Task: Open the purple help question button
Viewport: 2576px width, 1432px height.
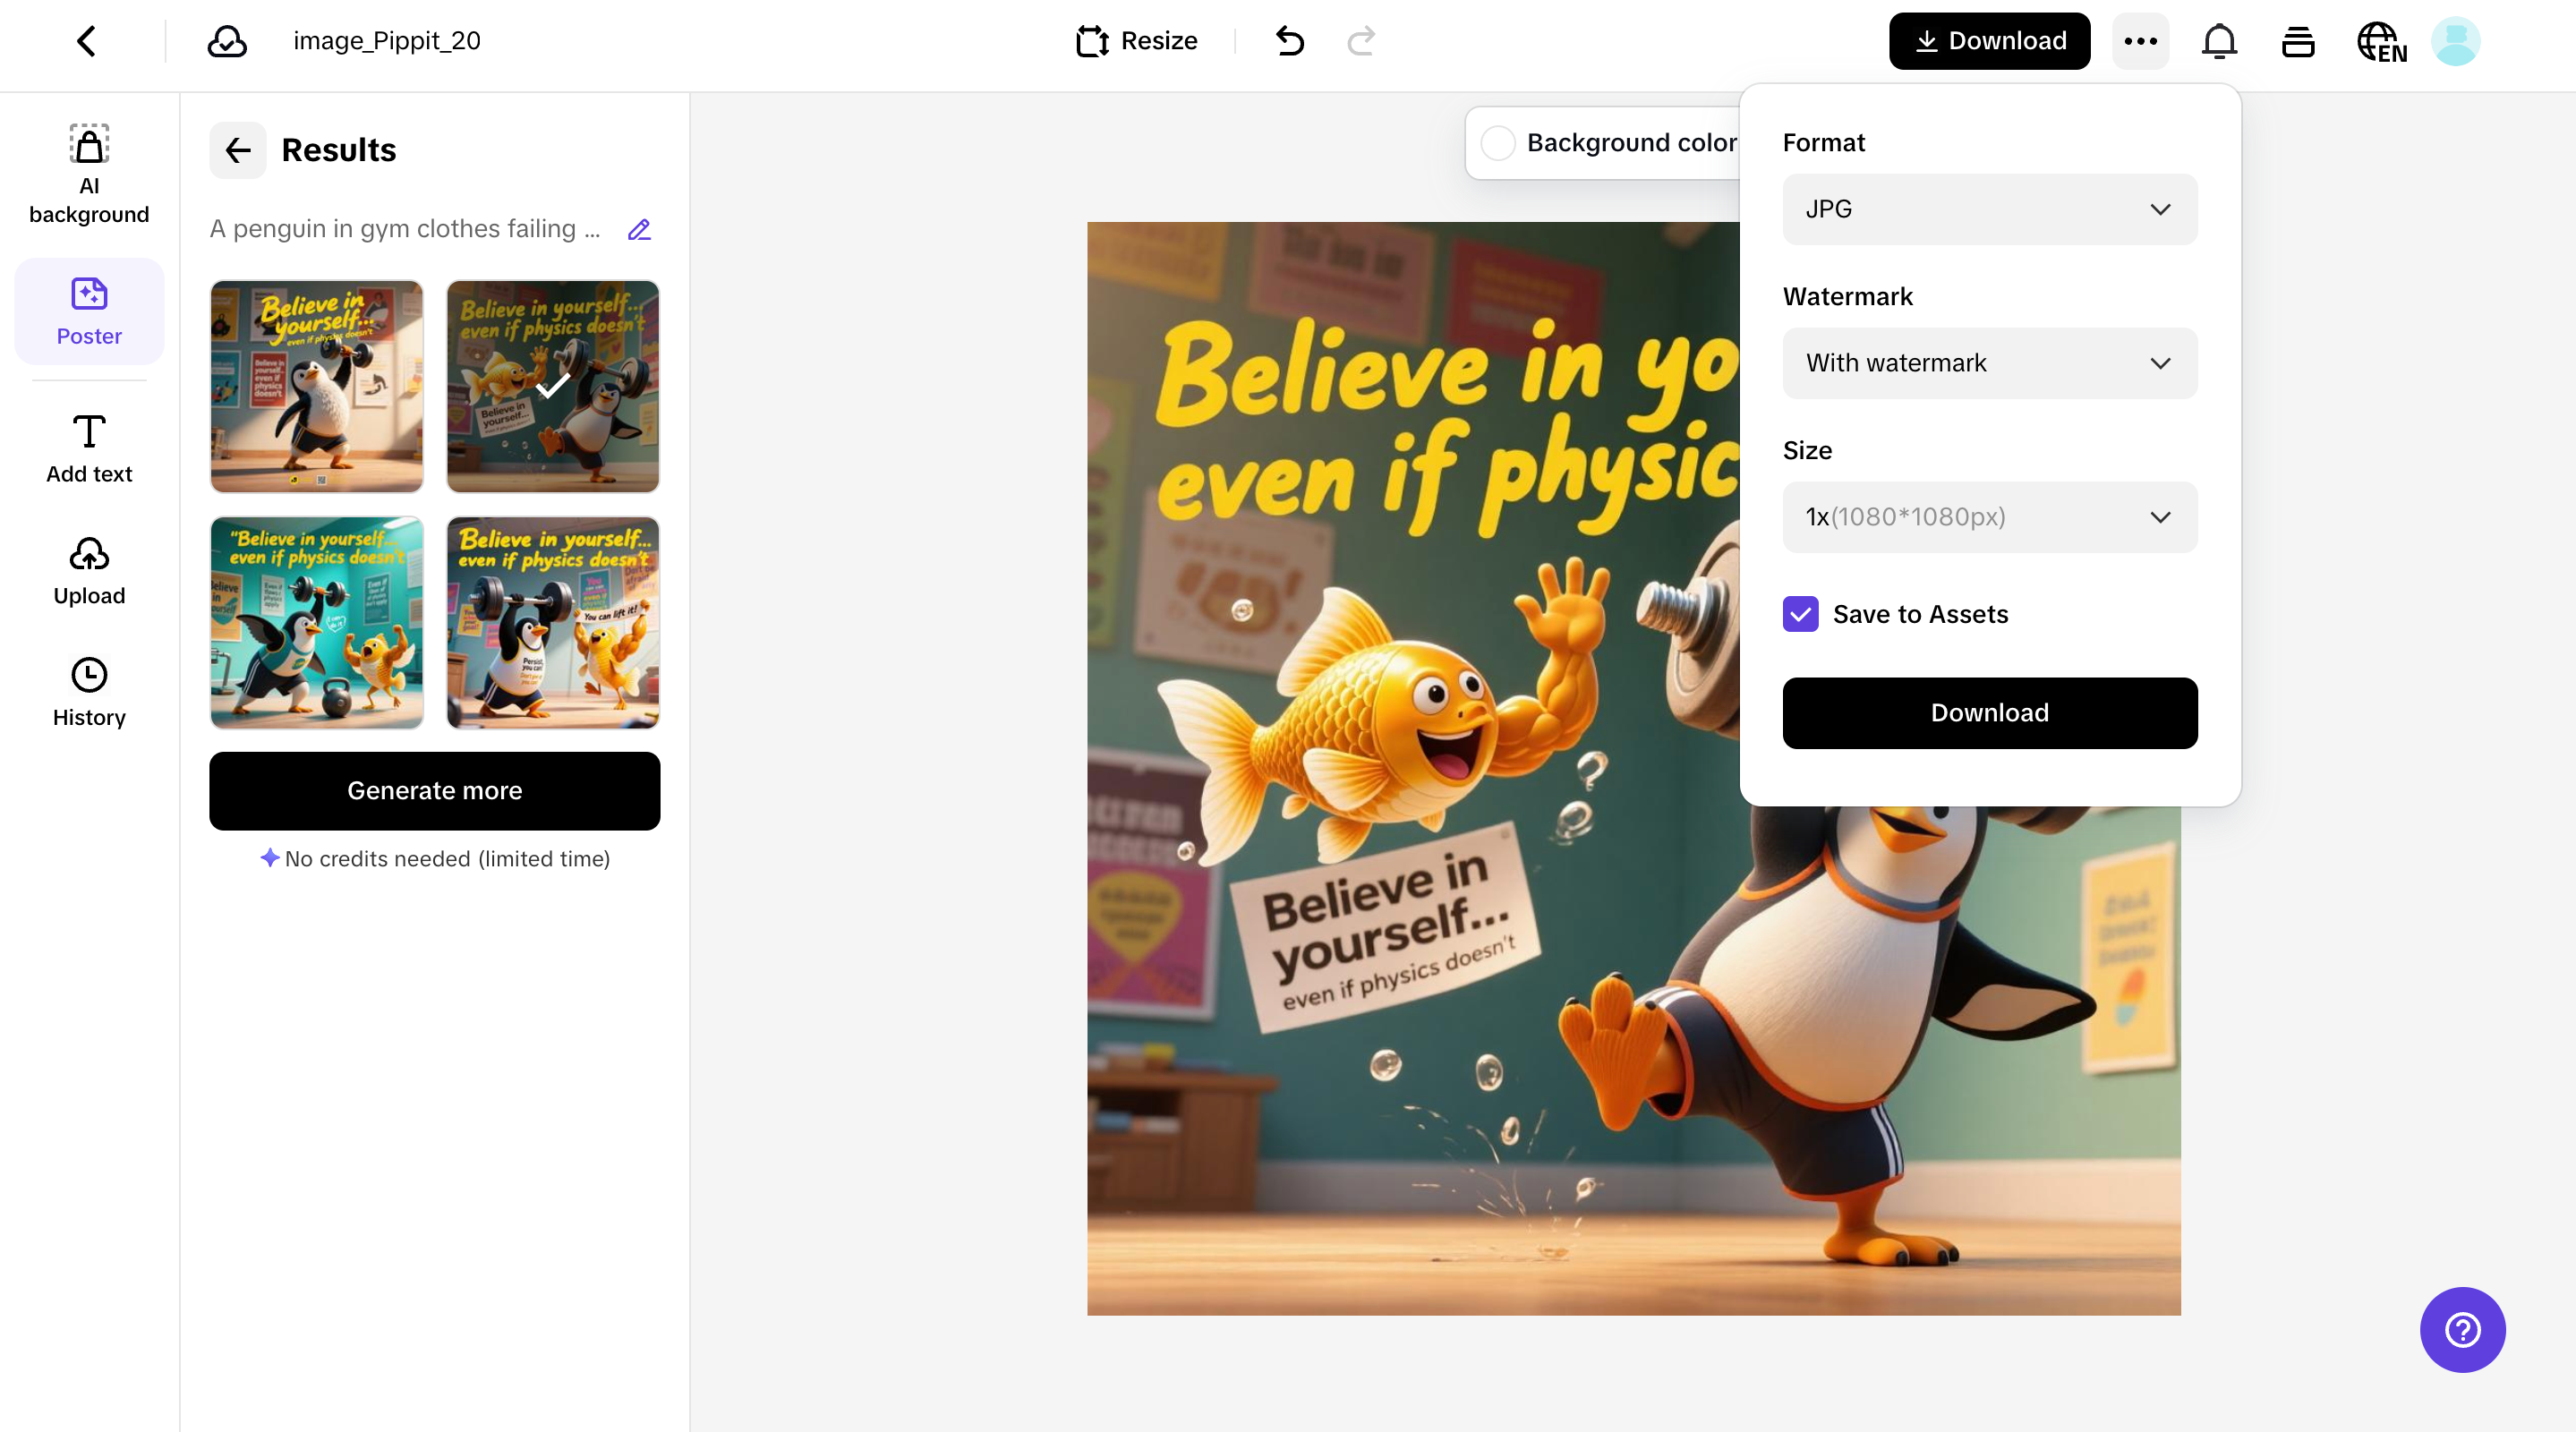Action: (x=2462, y=1329)
